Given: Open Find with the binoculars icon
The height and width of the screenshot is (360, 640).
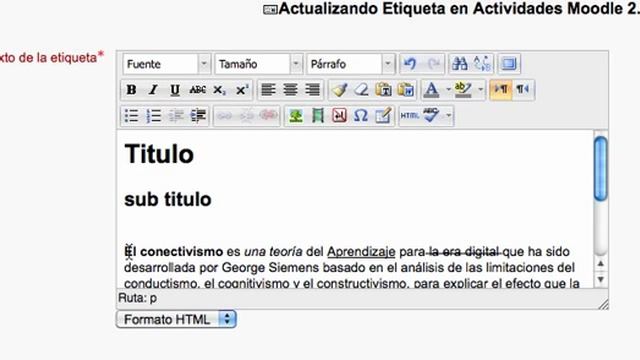Looking at the screenshot, I should point(460,64).
